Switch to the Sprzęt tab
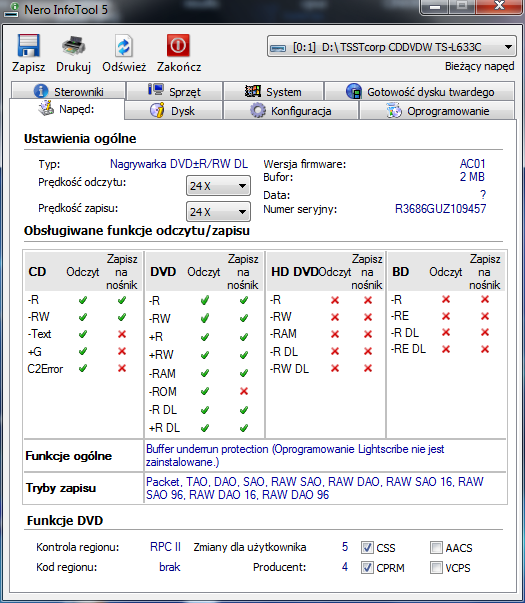Screen dimensions: 525x603 tap(175, 91)
